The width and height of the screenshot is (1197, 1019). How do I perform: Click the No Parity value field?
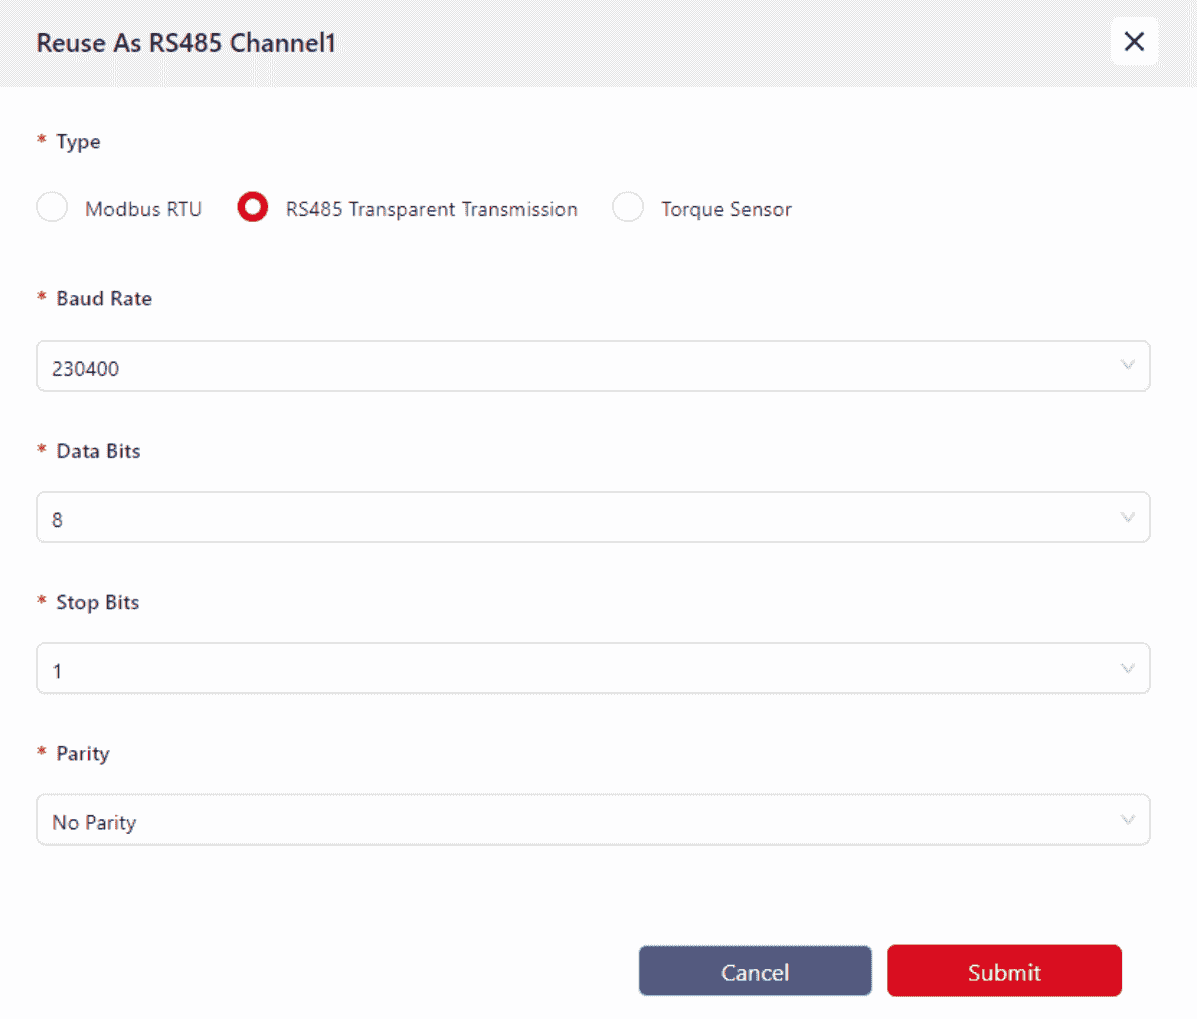pos(94,822)
